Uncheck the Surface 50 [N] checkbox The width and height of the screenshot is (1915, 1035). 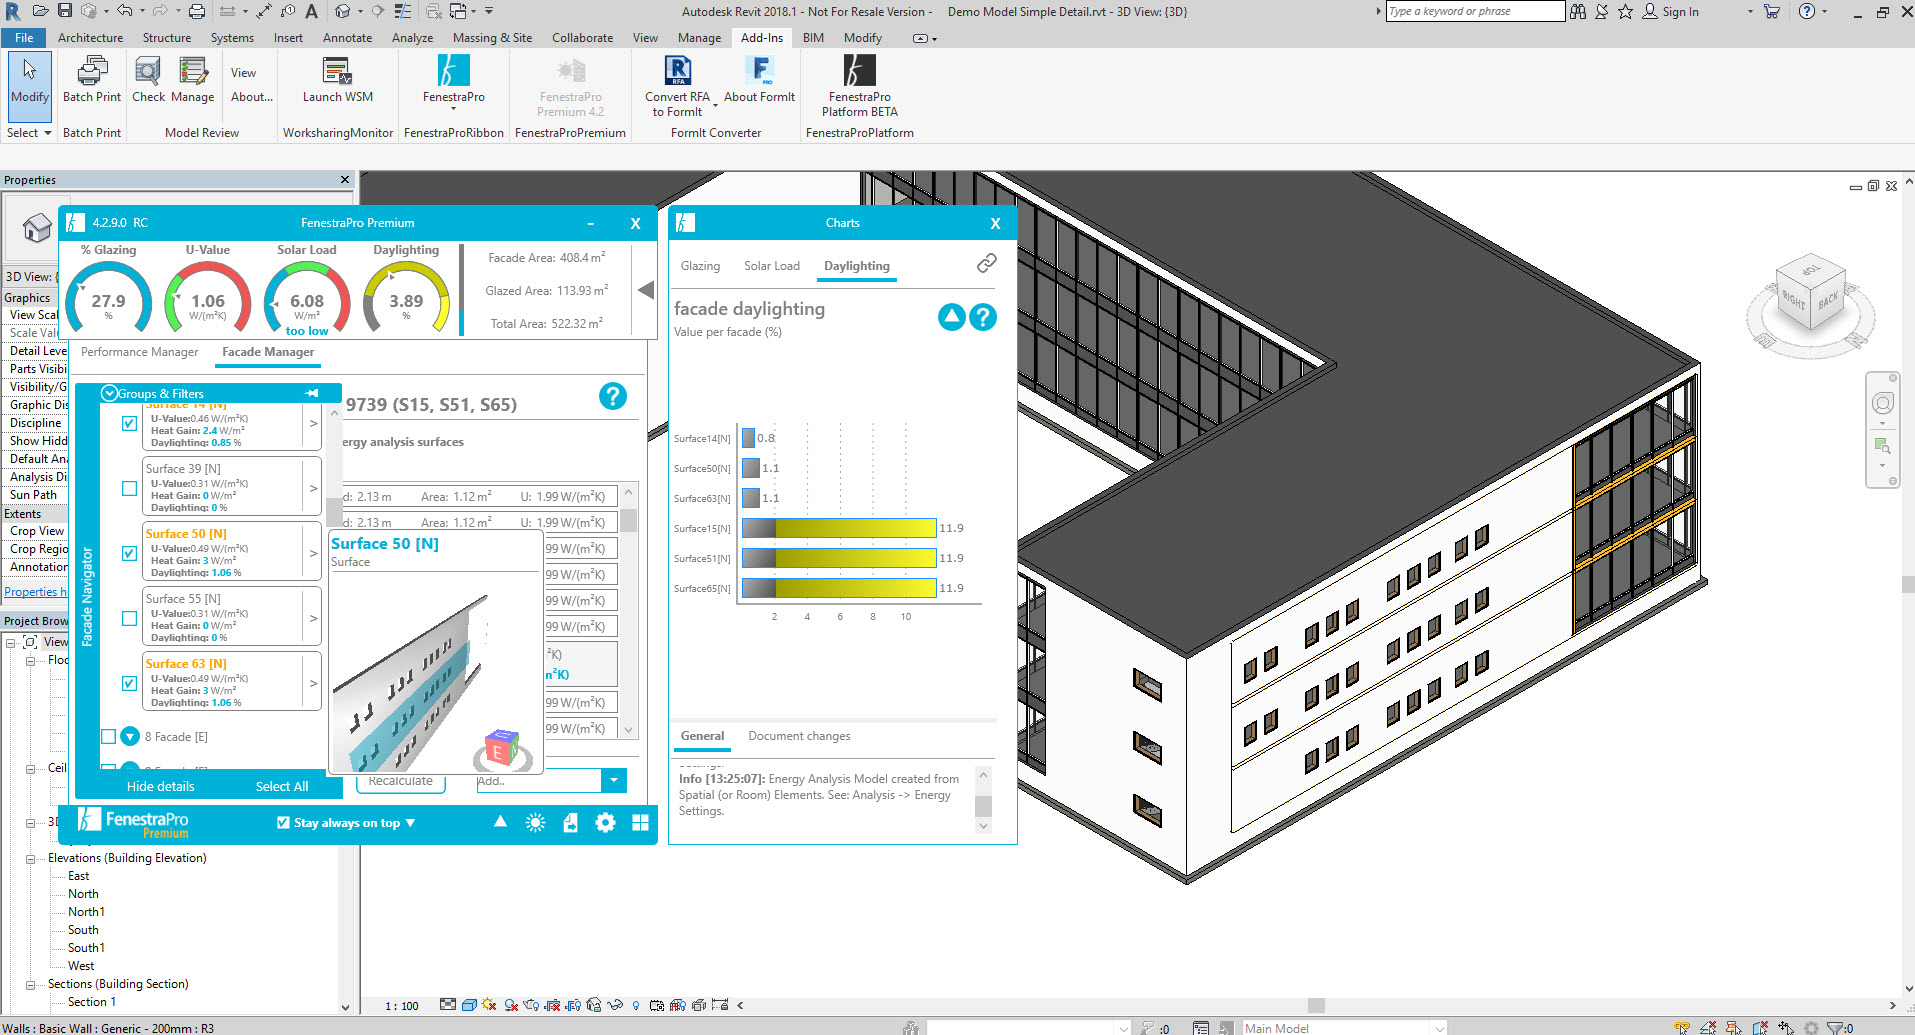click(129, 553)
